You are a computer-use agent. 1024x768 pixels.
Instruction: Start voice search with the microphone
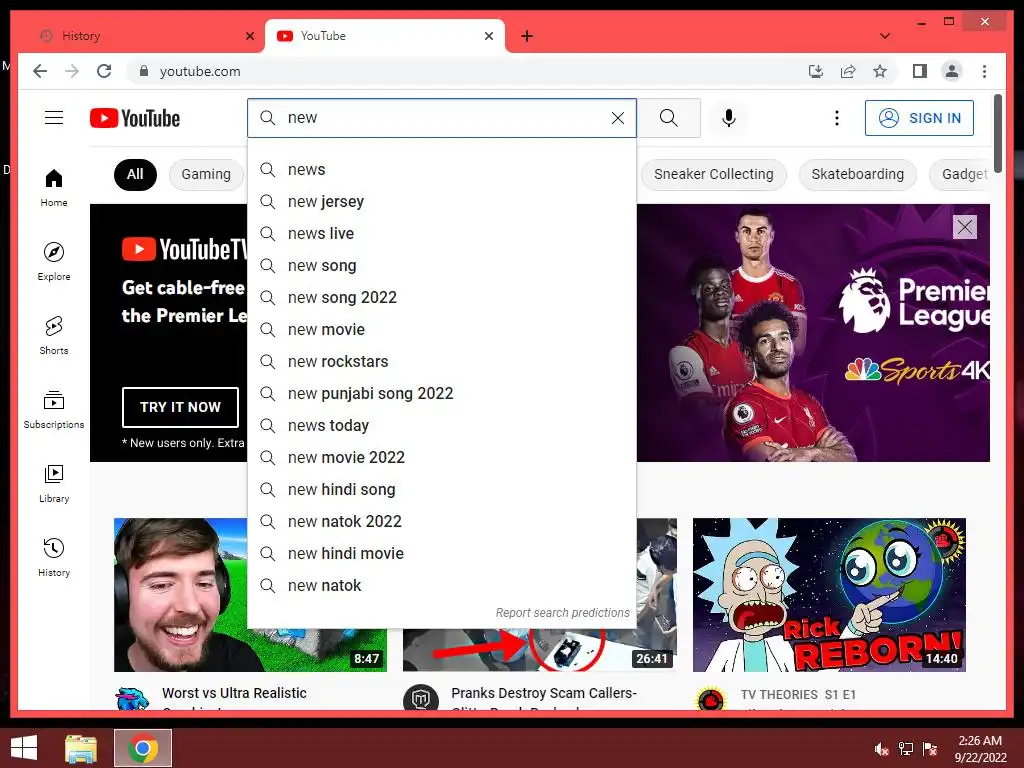pos(729,118)
